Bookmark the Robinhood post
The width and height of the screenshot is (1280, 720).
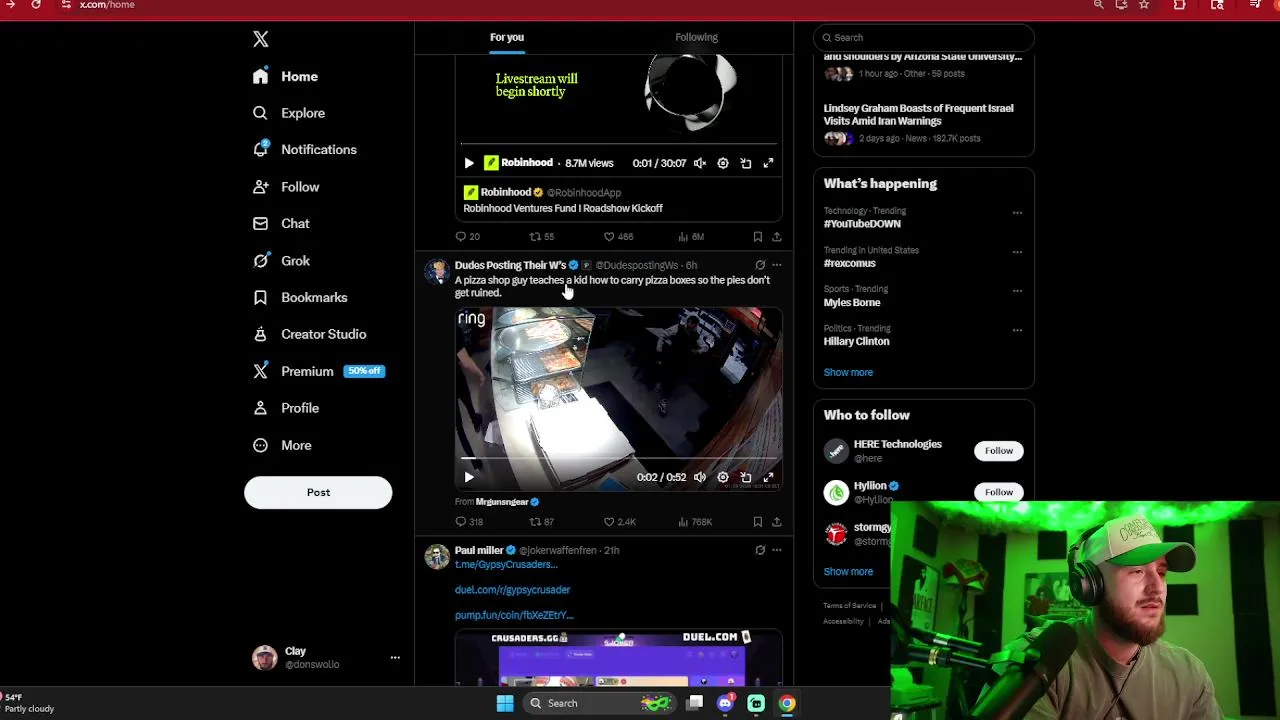tap(757, 237)
